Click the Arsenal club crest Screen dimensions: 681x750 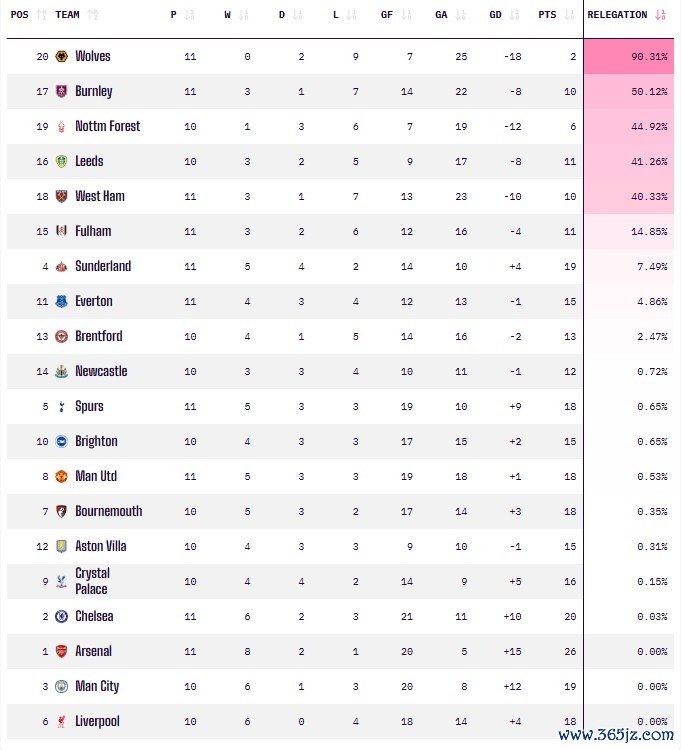62,652
